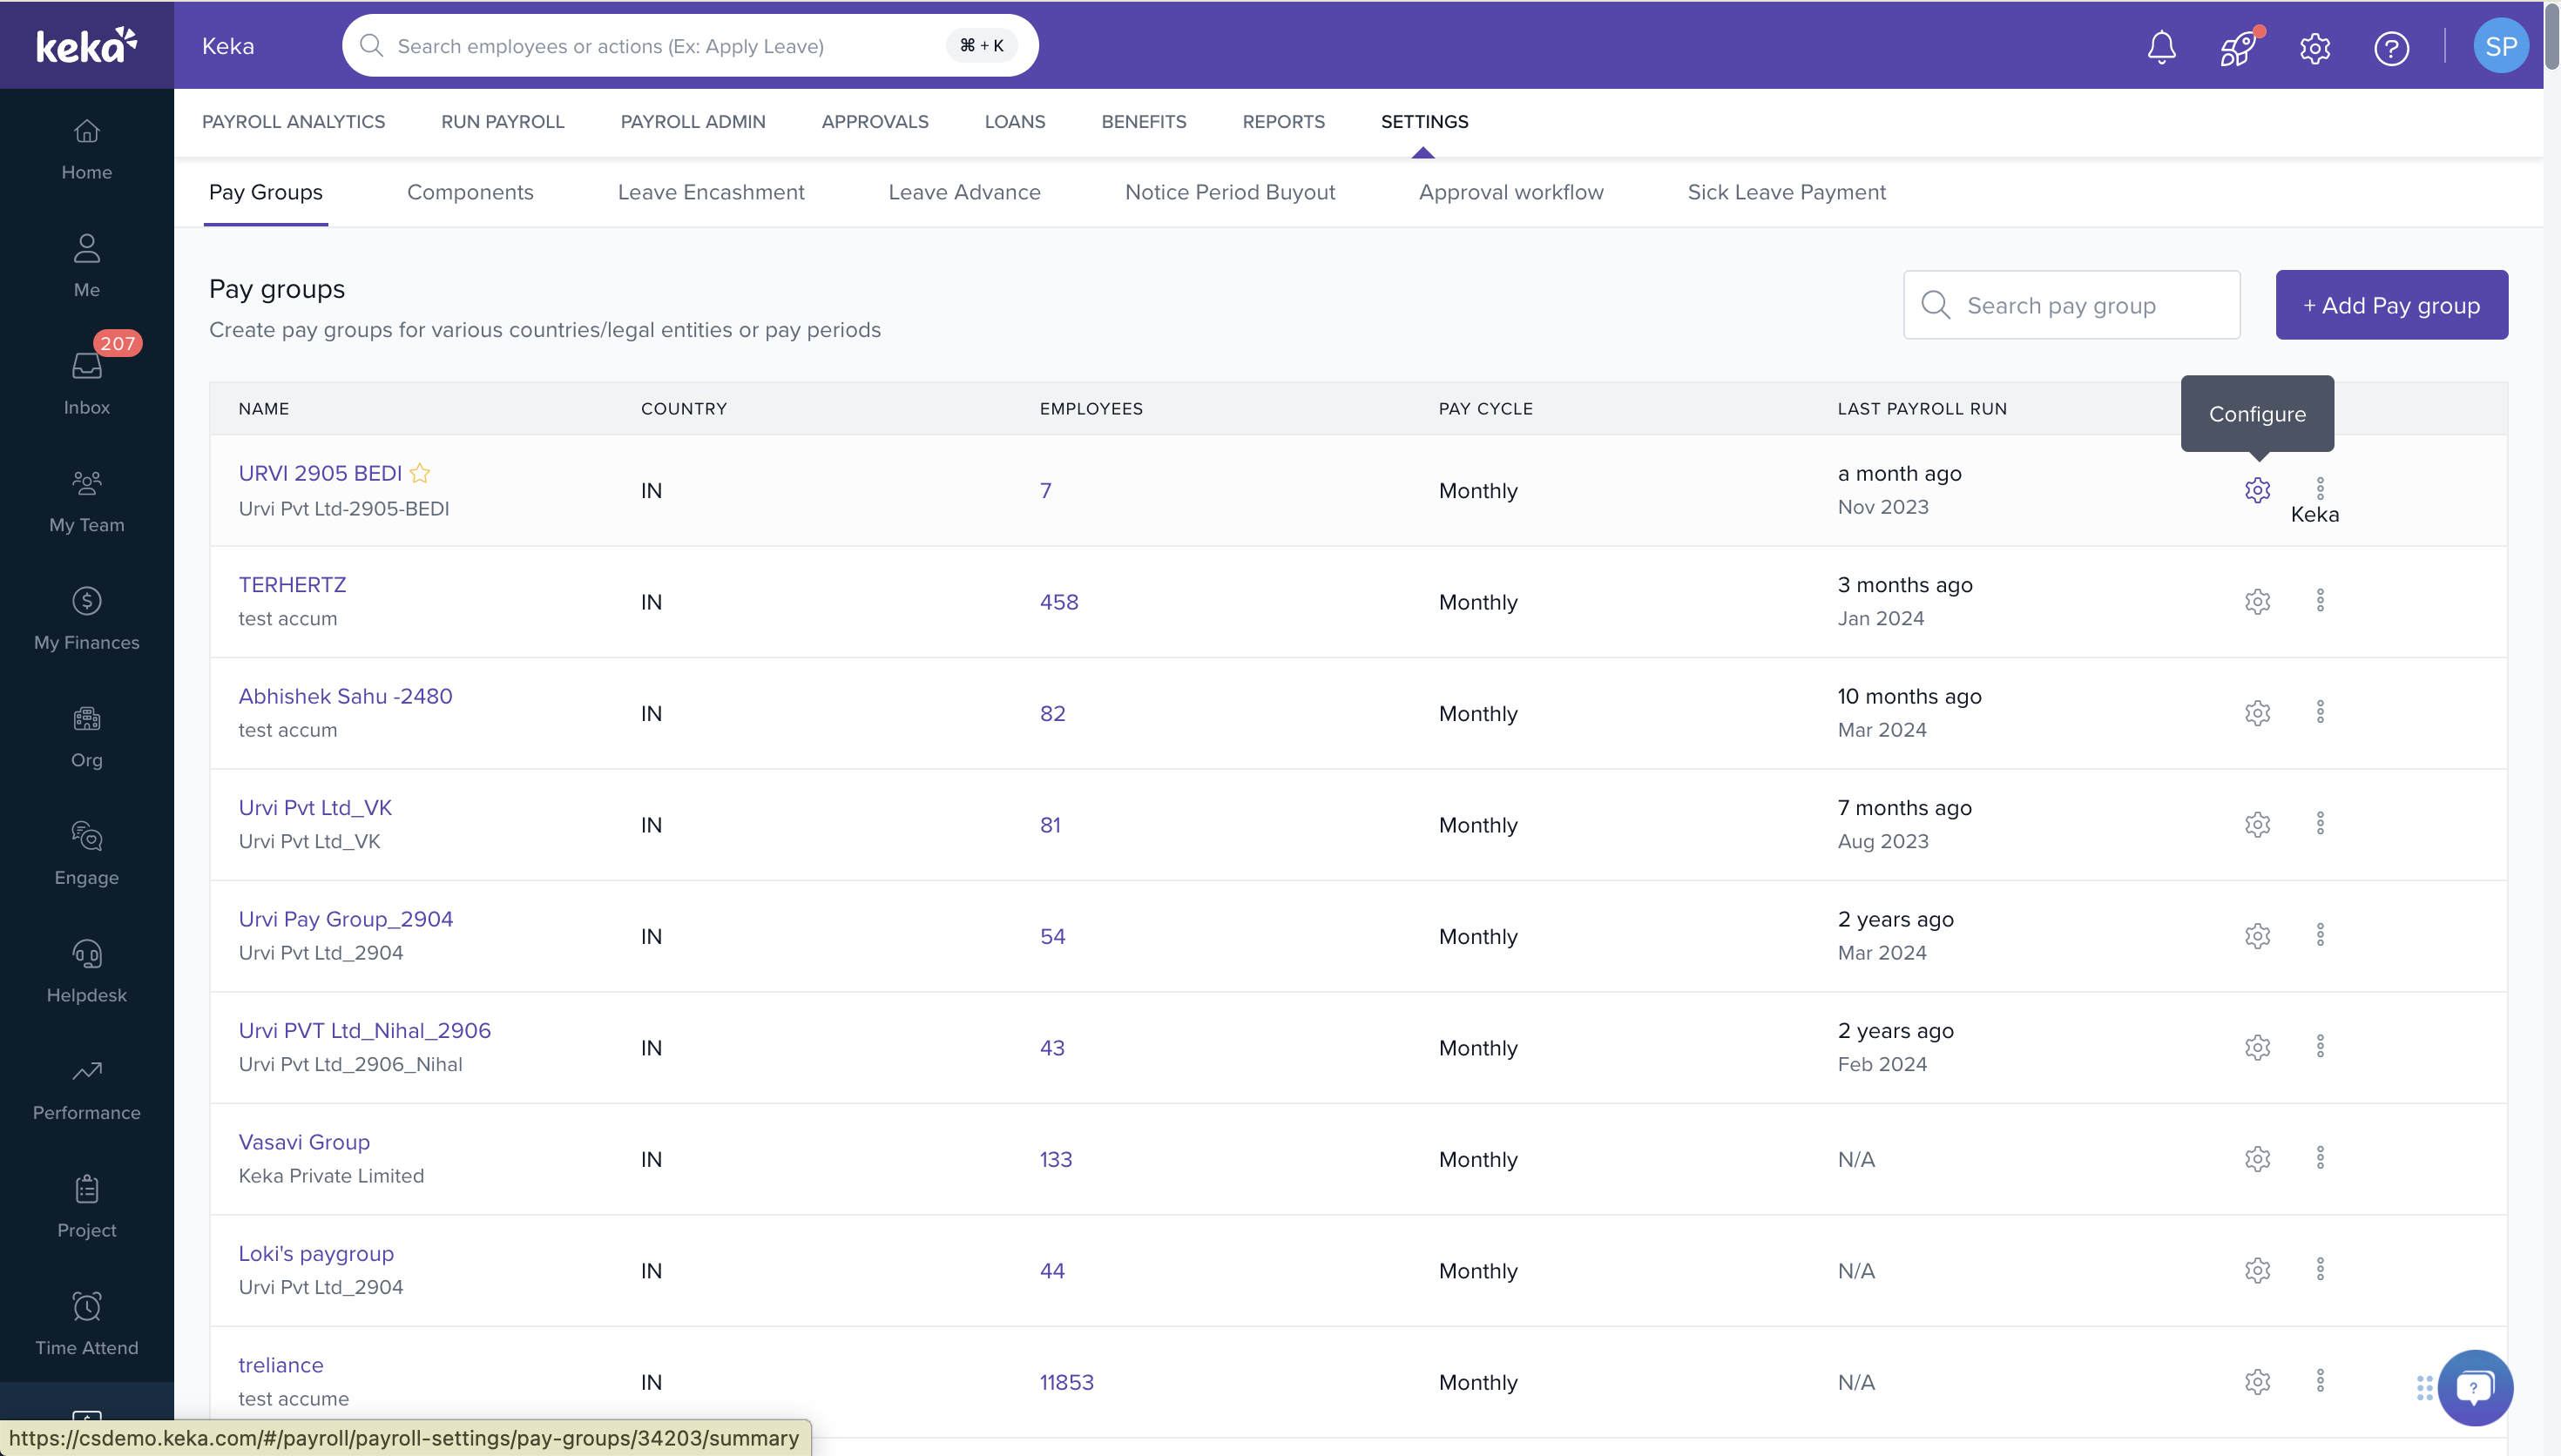Switch to the Components tab
The width and height of the screenshot is (2561, 1456).
(470, 192)
